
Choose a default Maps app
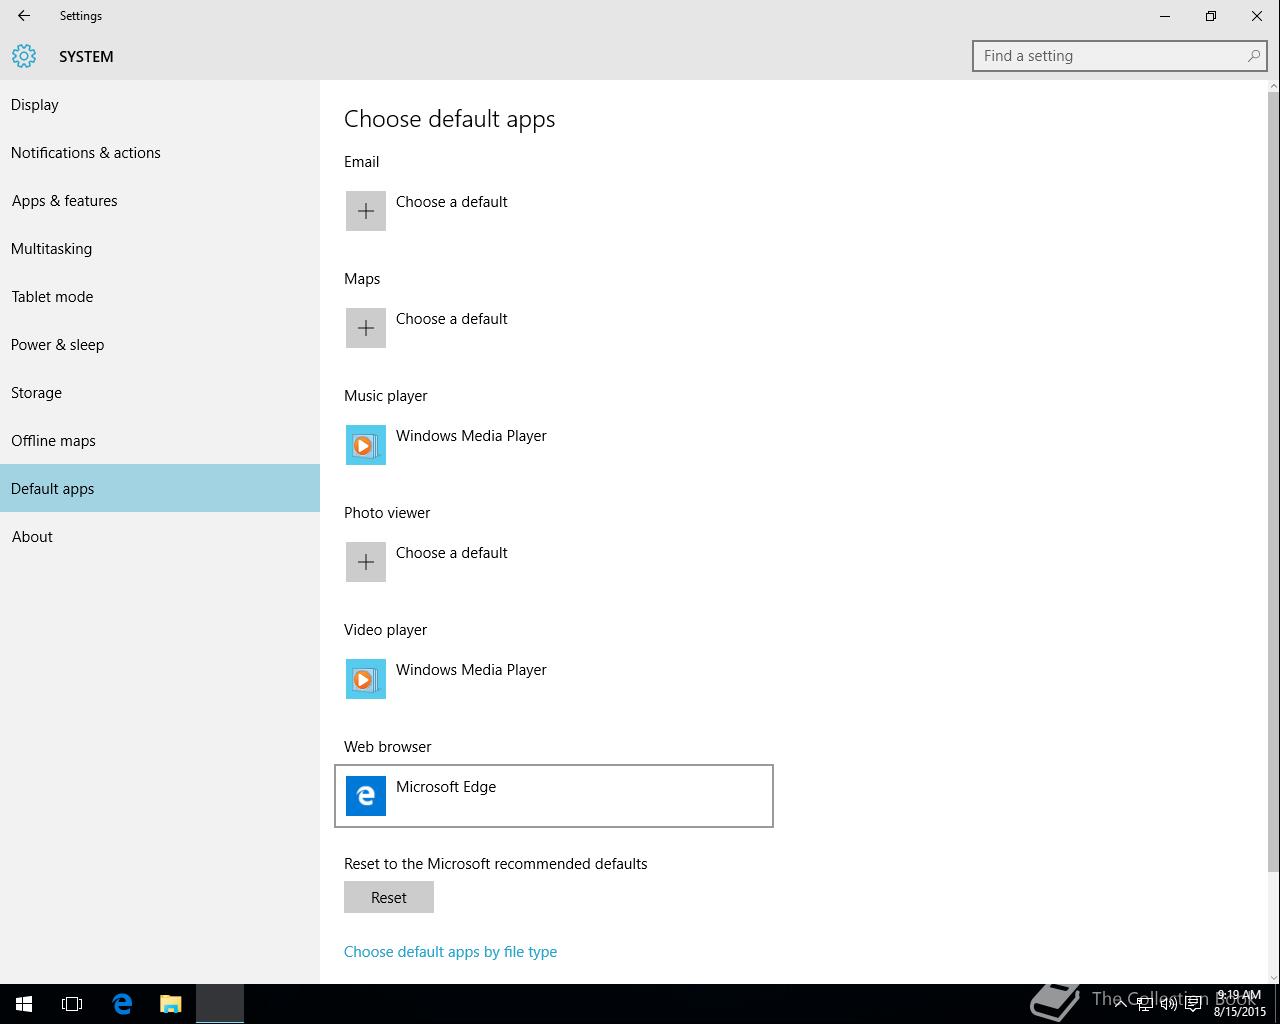point(554,328)
